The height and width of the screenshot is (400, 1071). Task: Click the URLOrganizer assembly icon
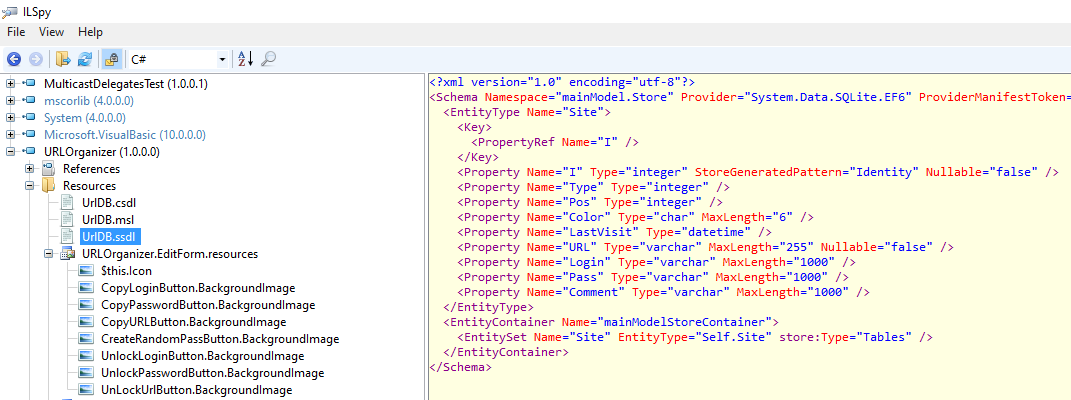tap(29, 152)
